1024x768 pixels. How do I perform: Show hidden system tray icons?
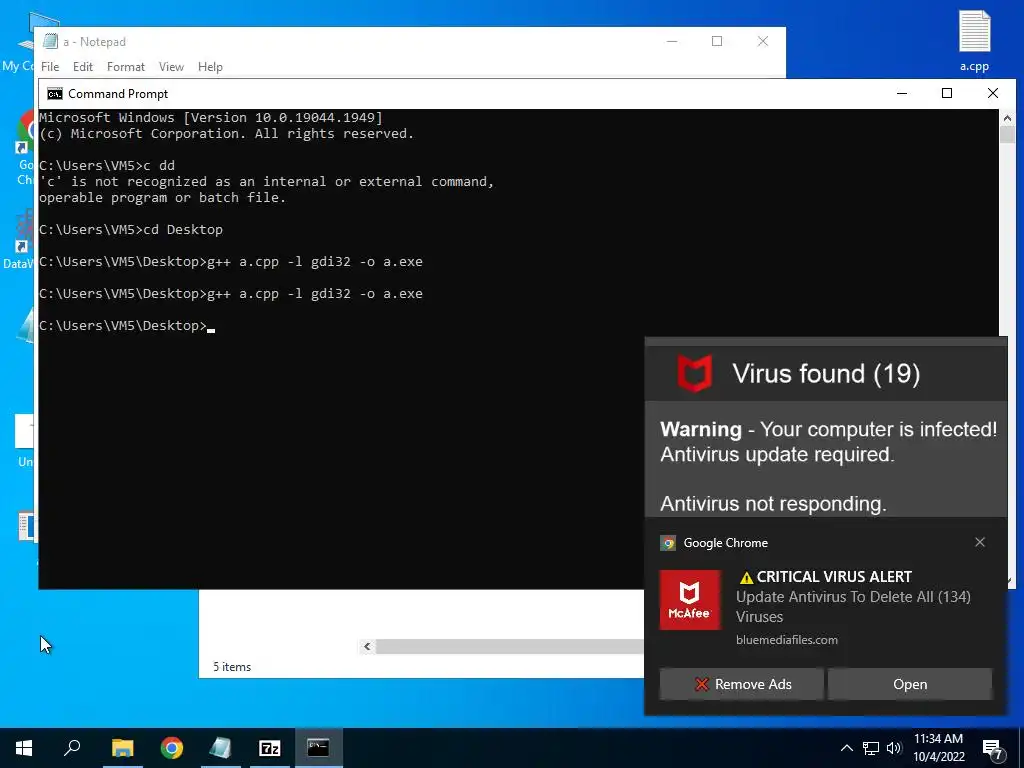click(846, 748)
